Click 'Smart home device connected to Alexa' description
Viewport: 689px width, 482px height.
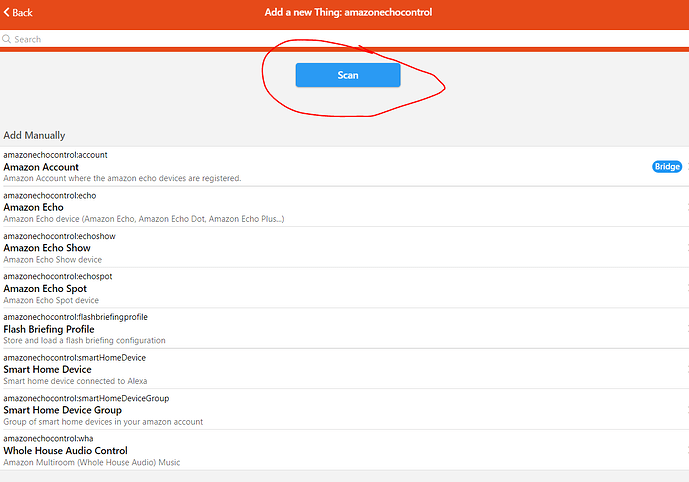click(75, 381)
